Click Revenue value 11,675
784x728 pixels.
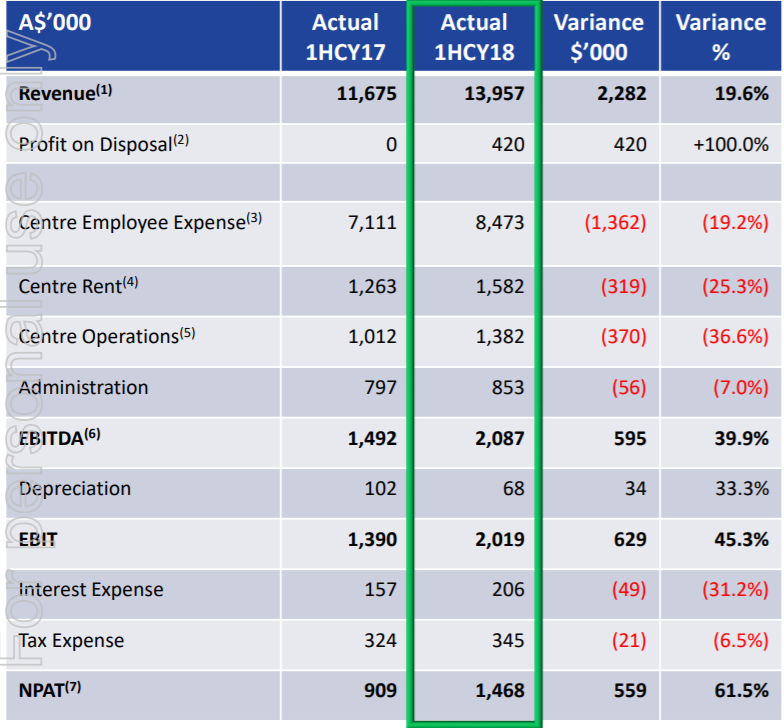pos(366,94)
